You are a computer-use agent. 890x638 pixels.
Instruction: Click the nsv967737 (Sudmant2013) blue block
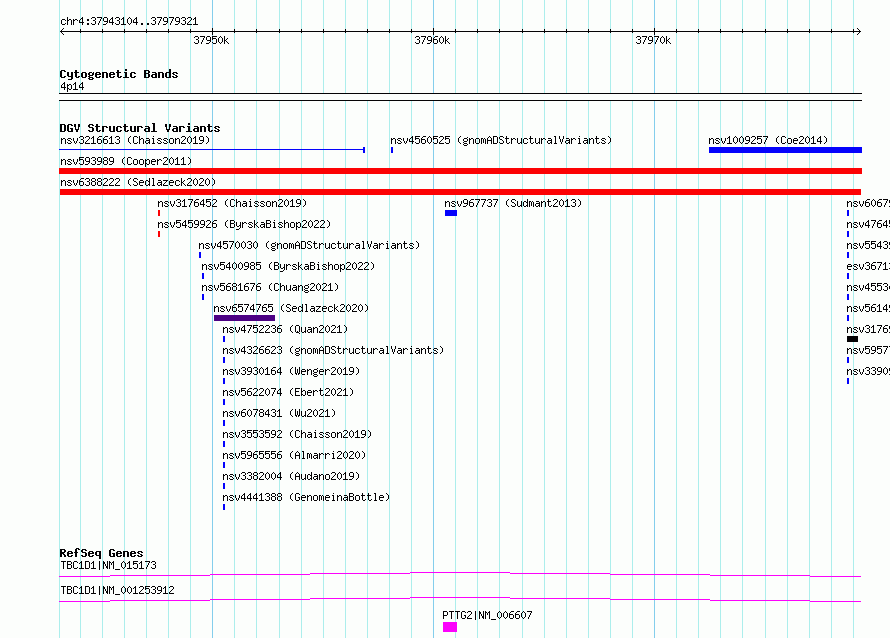(451, 213)
